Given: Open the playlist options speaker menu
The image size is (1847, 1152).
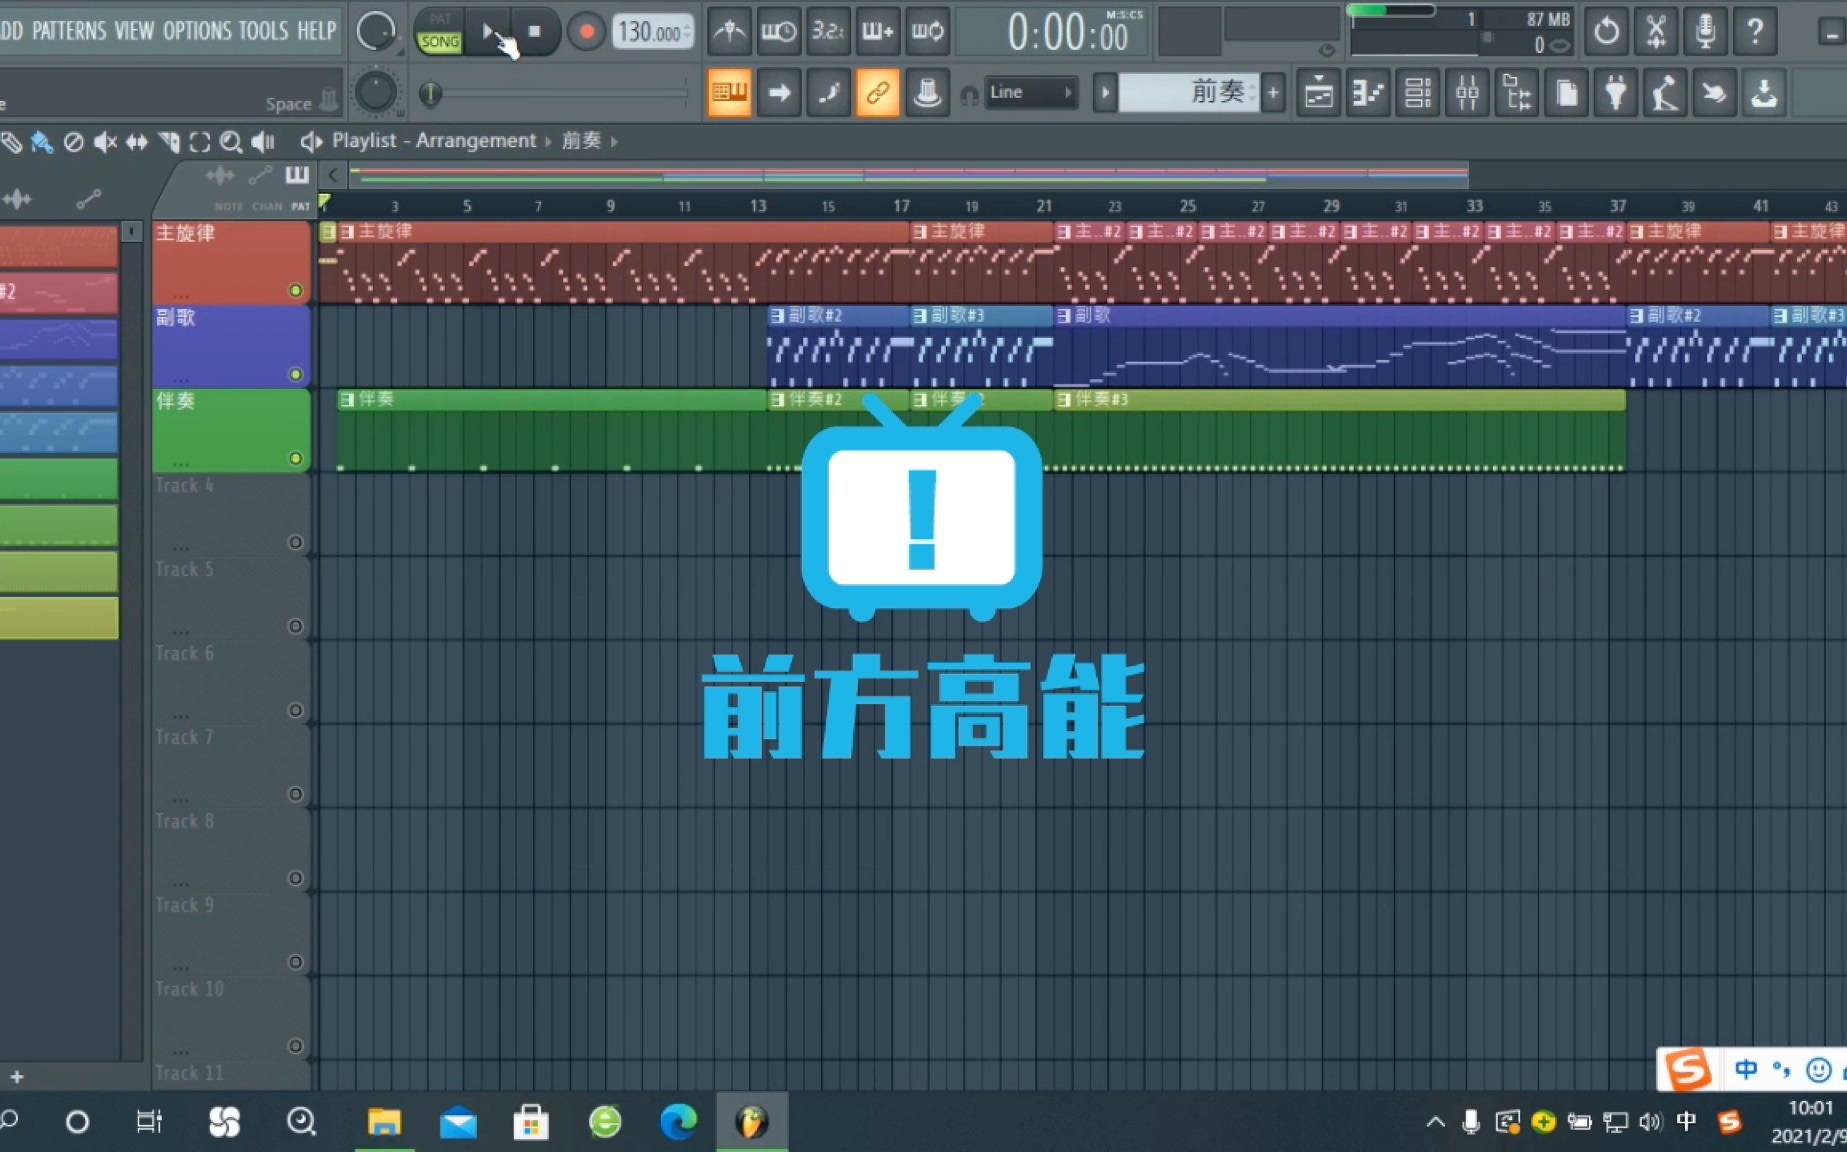Looking at the screenshot, I should coord(311,142).
